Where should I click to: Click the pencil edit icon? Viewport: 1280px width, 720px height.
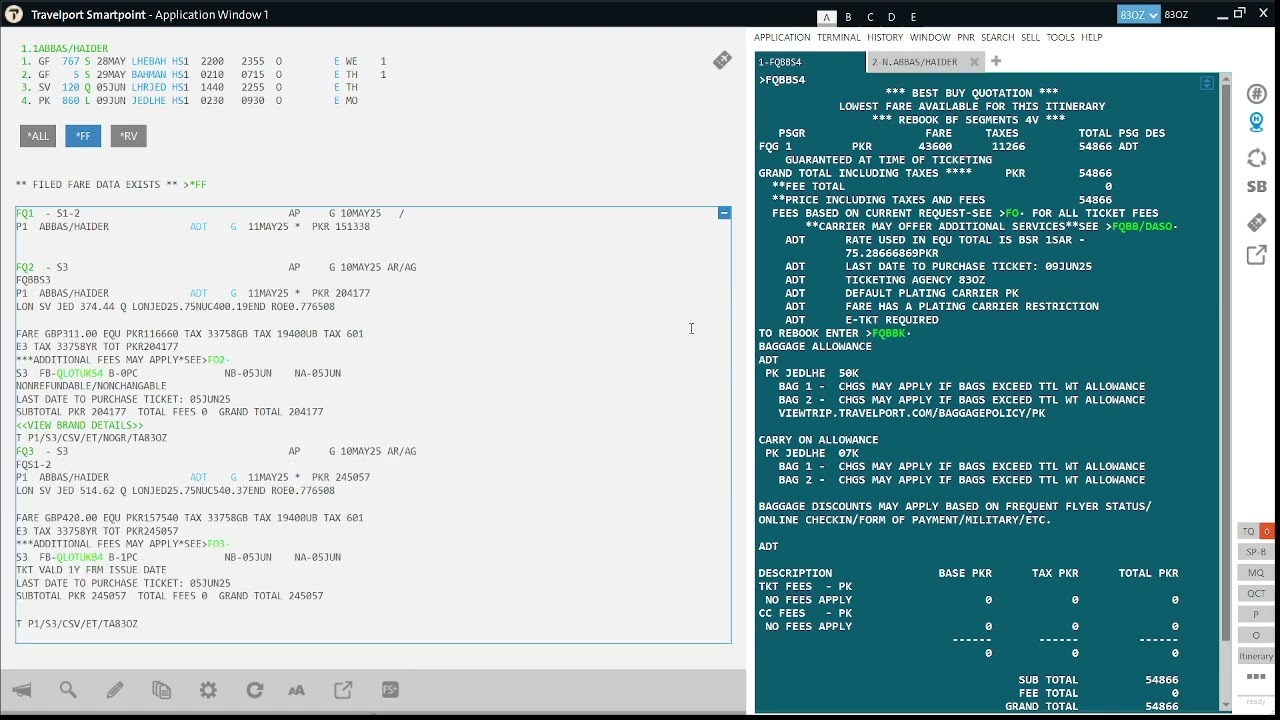coord(115,690)
